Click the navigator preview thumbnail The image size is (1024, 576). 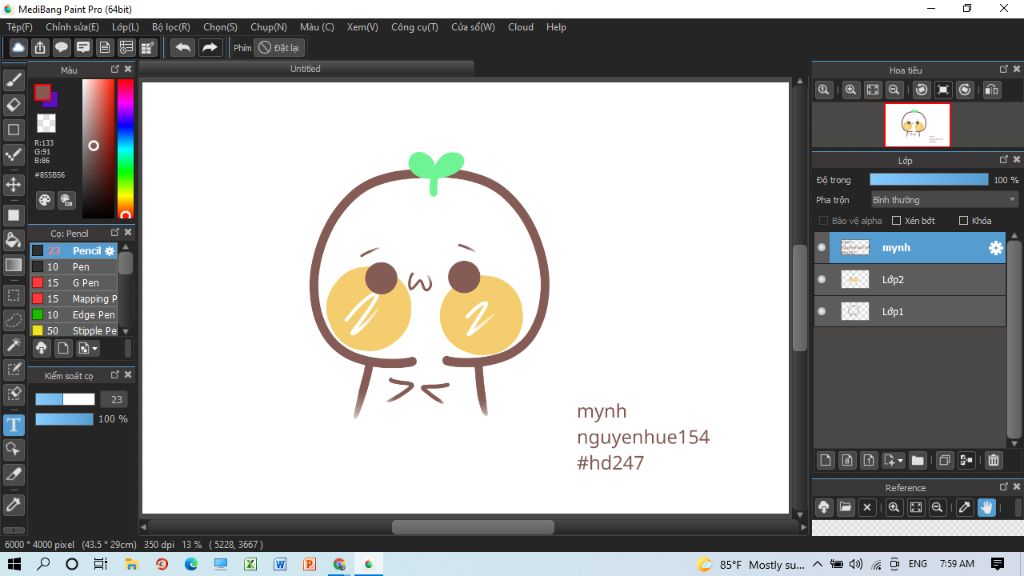coord(917,125)
